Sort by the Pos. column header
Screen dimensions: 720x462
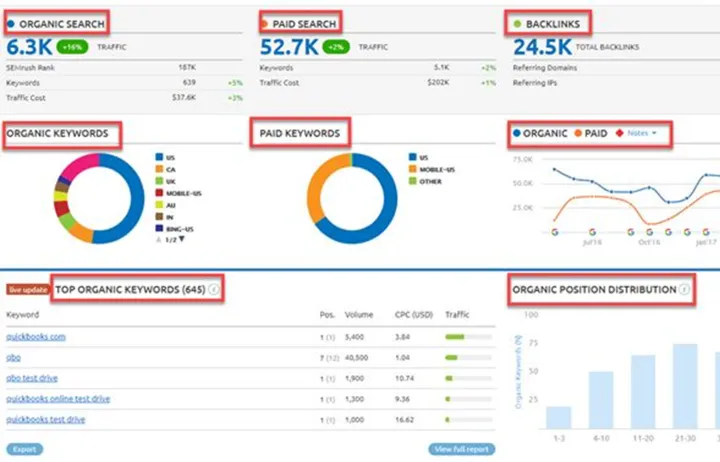(327, 315)
